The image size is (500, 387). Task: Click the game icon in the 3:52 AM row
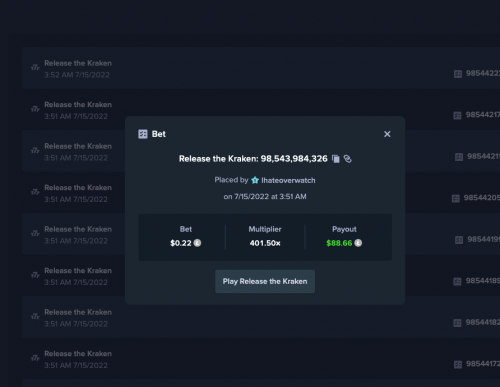35,68
